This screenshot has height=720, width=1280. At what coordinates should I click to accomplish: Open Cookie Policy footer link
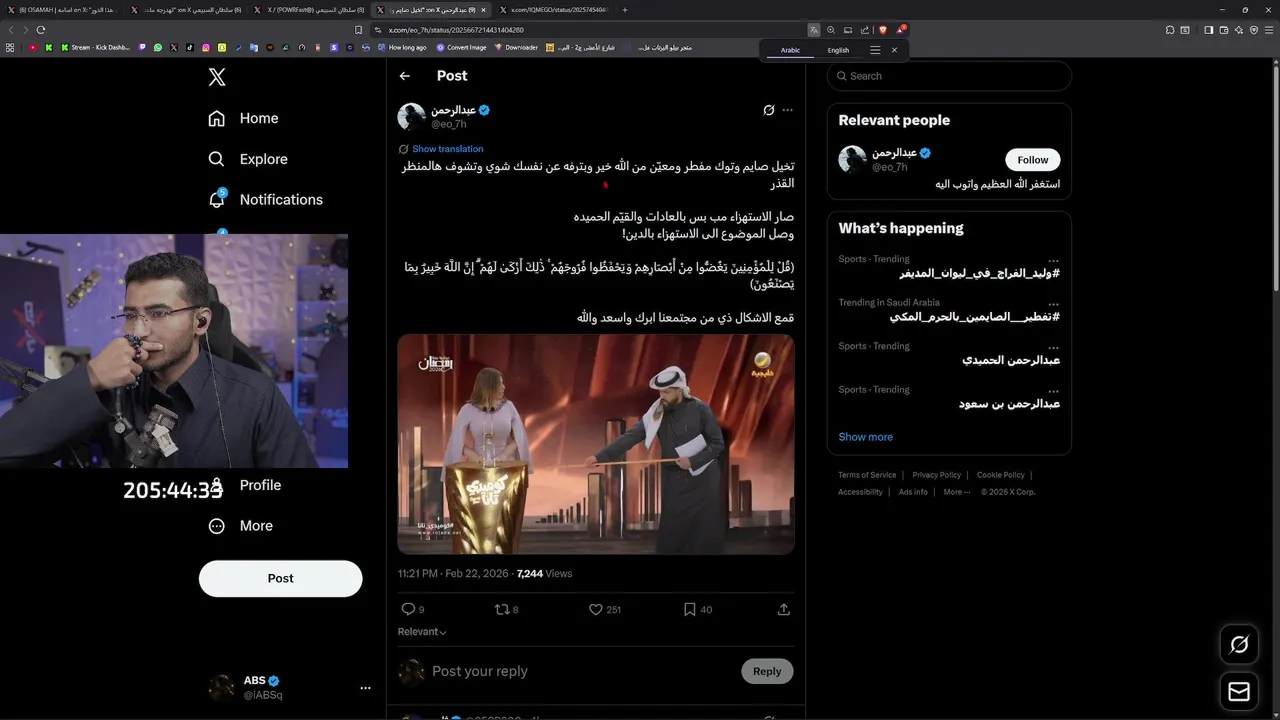[x=1000, y=475]
